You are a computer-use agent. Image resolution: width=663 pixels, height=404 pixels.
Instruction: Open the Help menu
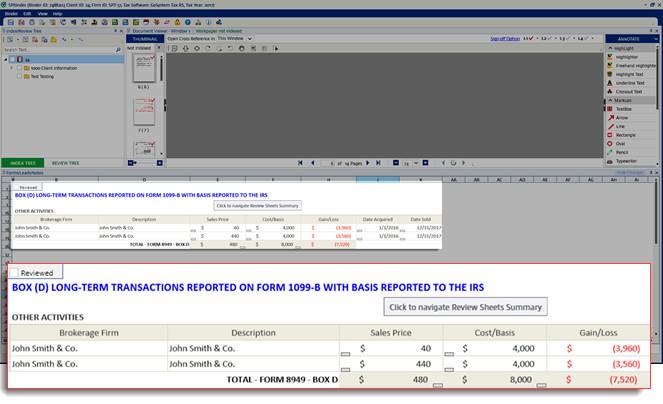(58, 14)
